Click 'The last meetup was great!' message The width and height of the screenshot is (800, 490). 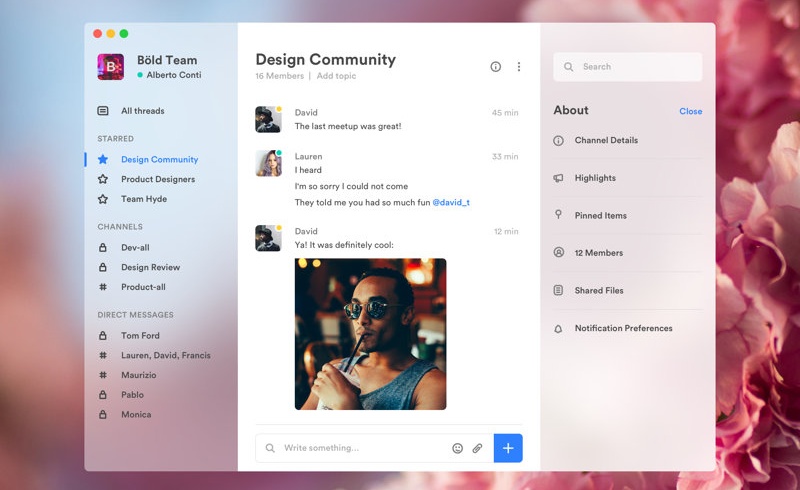[x=348, y=127]
